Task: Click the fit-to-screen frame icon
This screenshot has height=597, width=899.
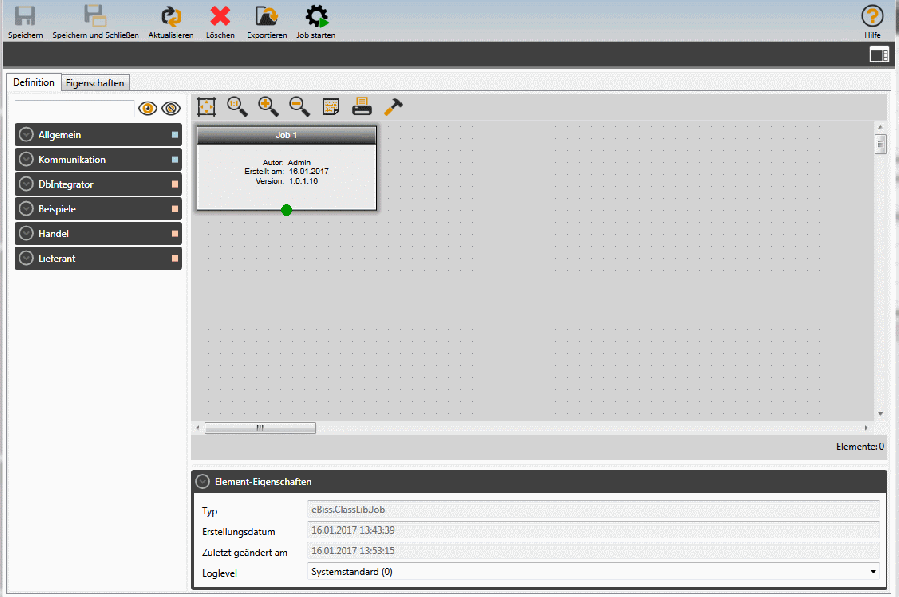Action: point(206,106)
